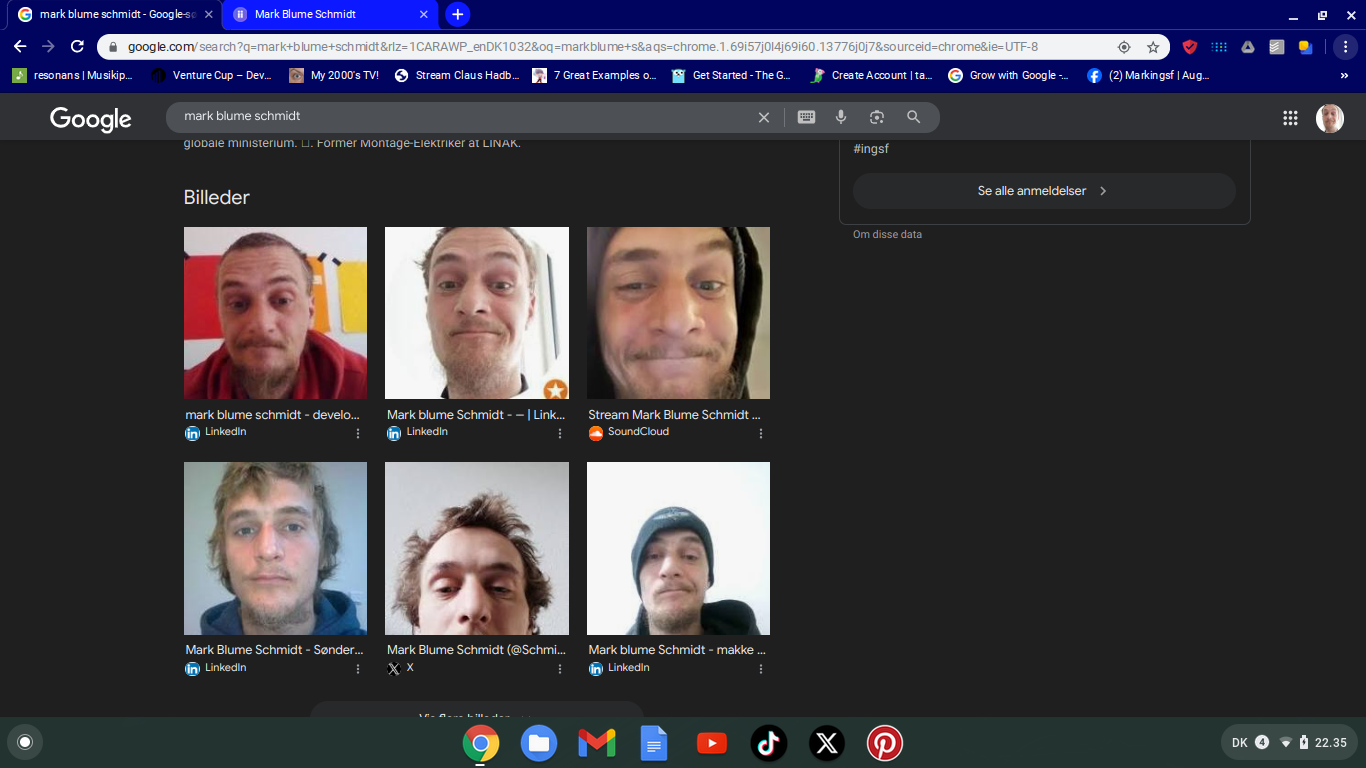
Task: Open the on-screen keyboard input tool
Action: click(x=806, y=117)
